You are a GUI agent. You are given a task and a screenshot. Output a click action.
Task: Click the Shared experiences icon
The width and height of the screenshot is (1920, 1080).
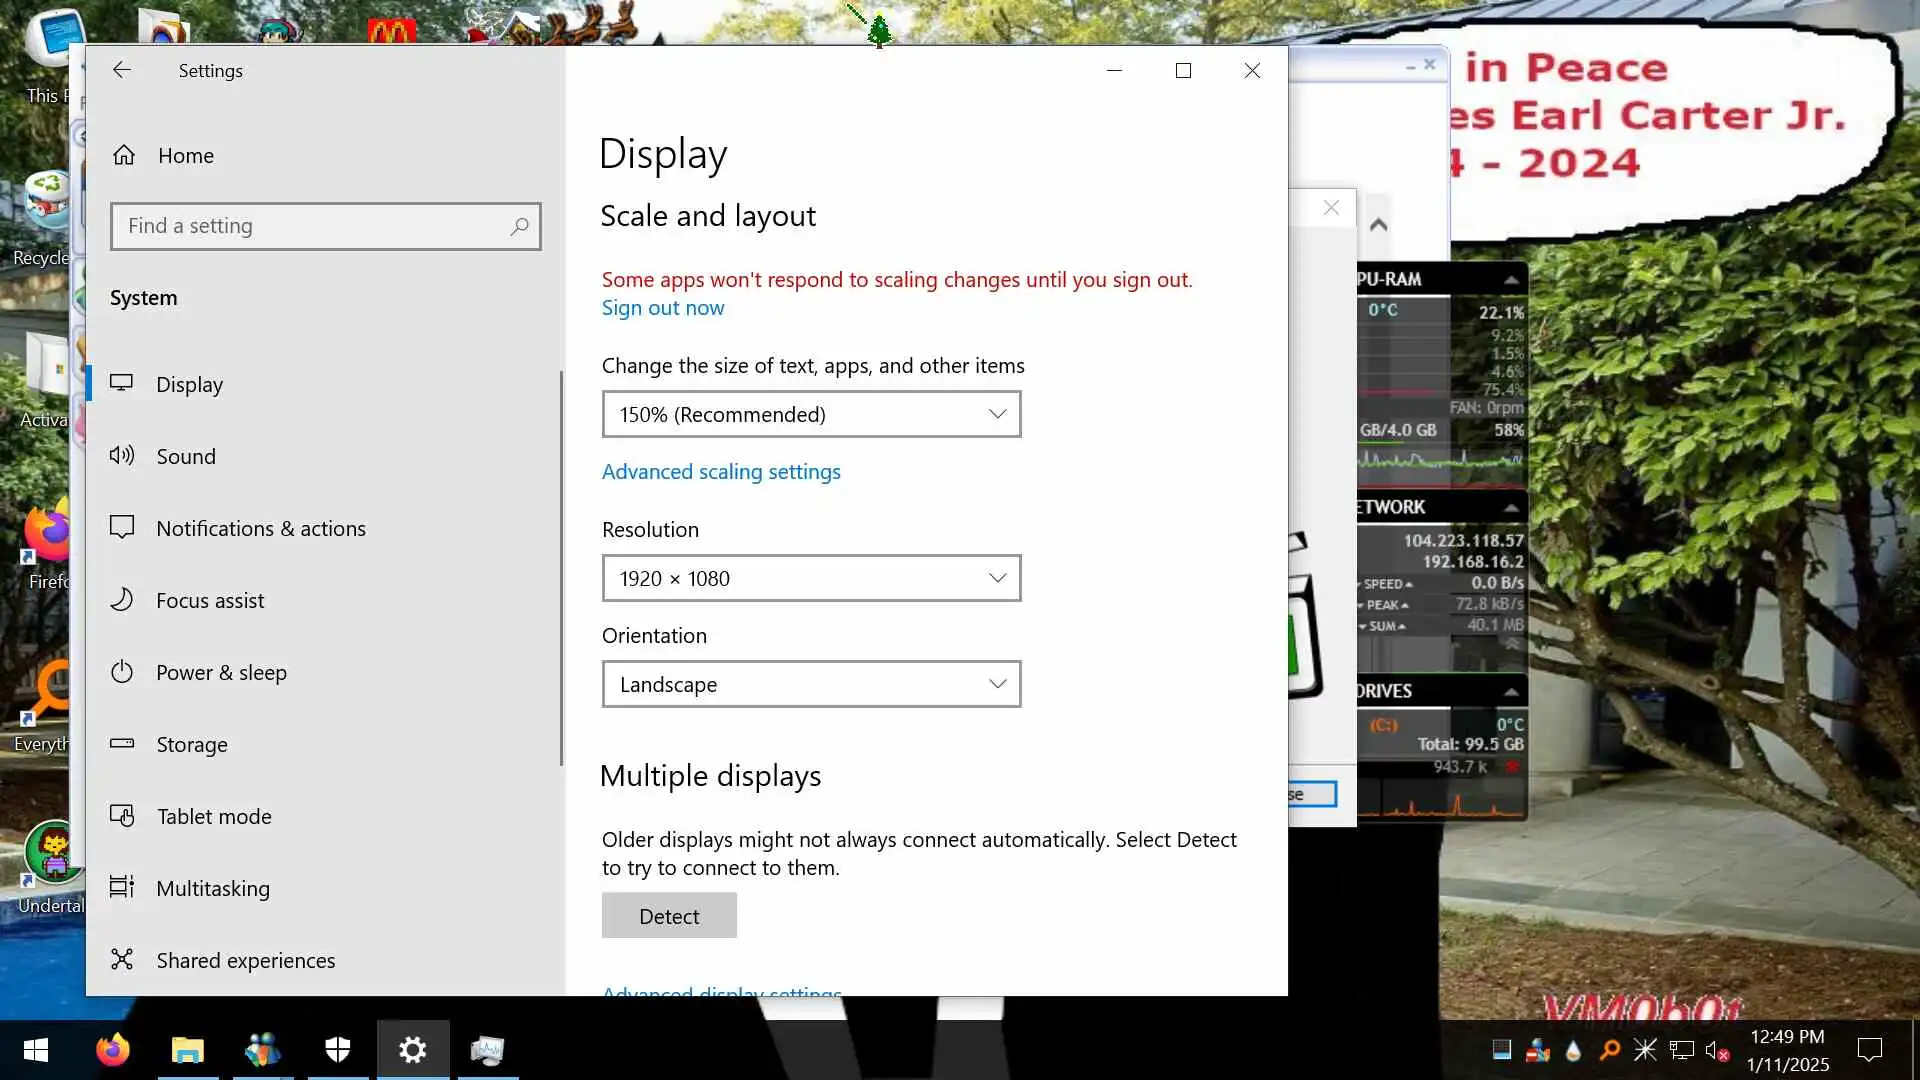122,960
